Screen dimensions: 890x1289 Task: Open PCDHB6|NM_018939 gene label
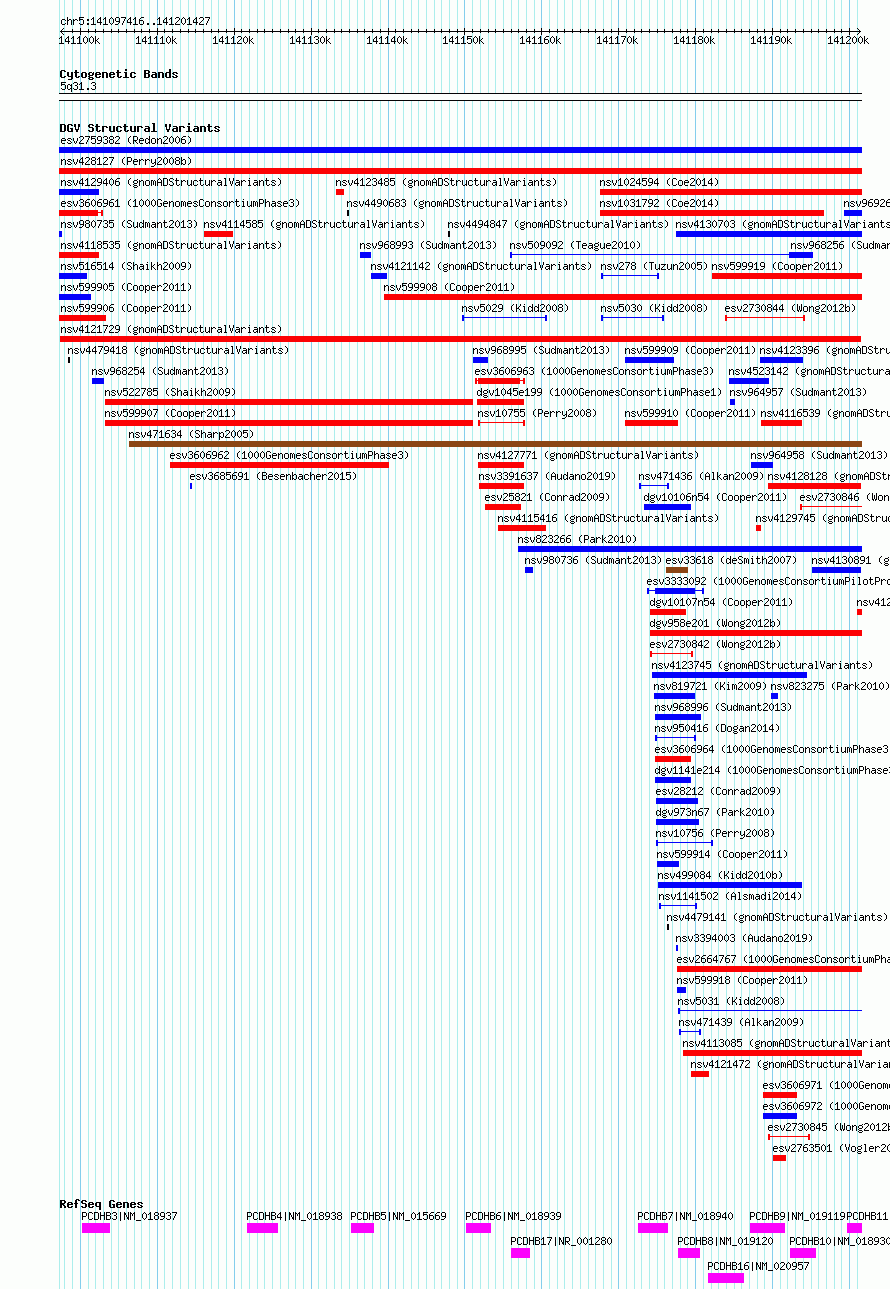coord(514,1216)
